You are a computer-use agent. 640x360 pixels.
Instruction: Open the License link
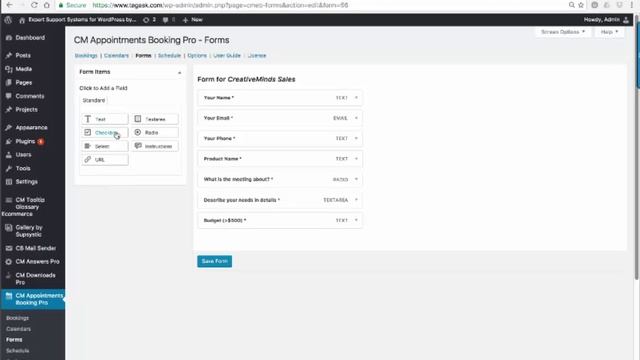(x=257, y=56)
